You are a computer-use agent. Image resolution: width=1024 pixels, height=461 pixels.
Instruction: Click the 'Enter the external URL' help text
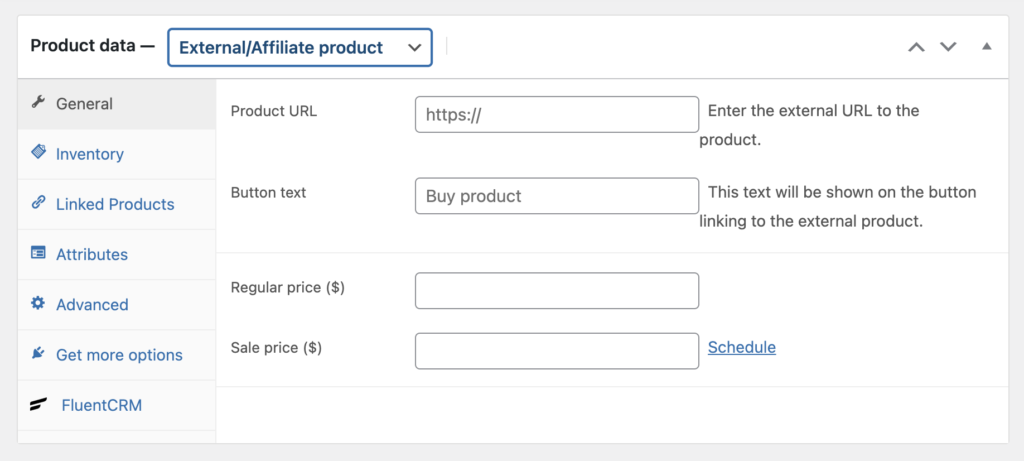point(810,125)
